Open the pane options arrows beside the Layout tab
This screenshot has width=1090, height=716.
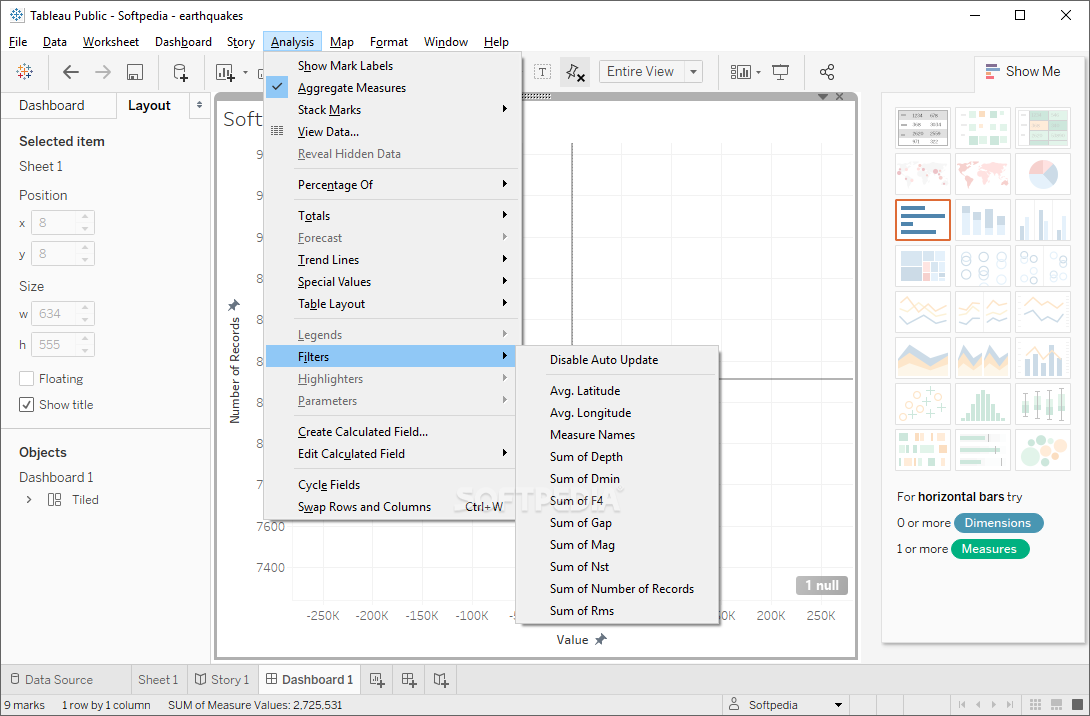click(200, 106)
